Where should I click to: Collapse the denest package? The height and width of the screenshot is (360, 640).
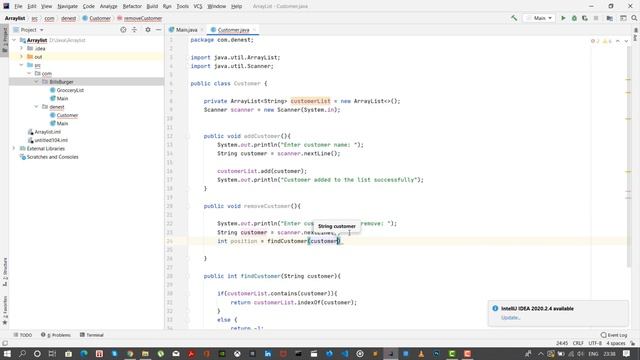tap(37, 107)
